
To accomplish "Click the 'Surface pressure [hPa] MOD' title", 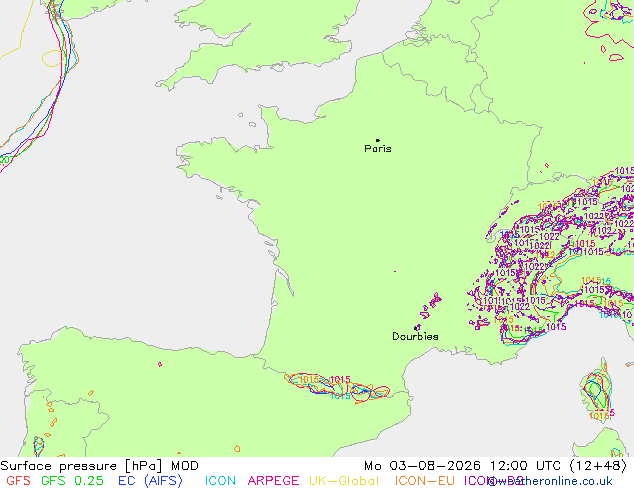I will click(x=99, y=466).
